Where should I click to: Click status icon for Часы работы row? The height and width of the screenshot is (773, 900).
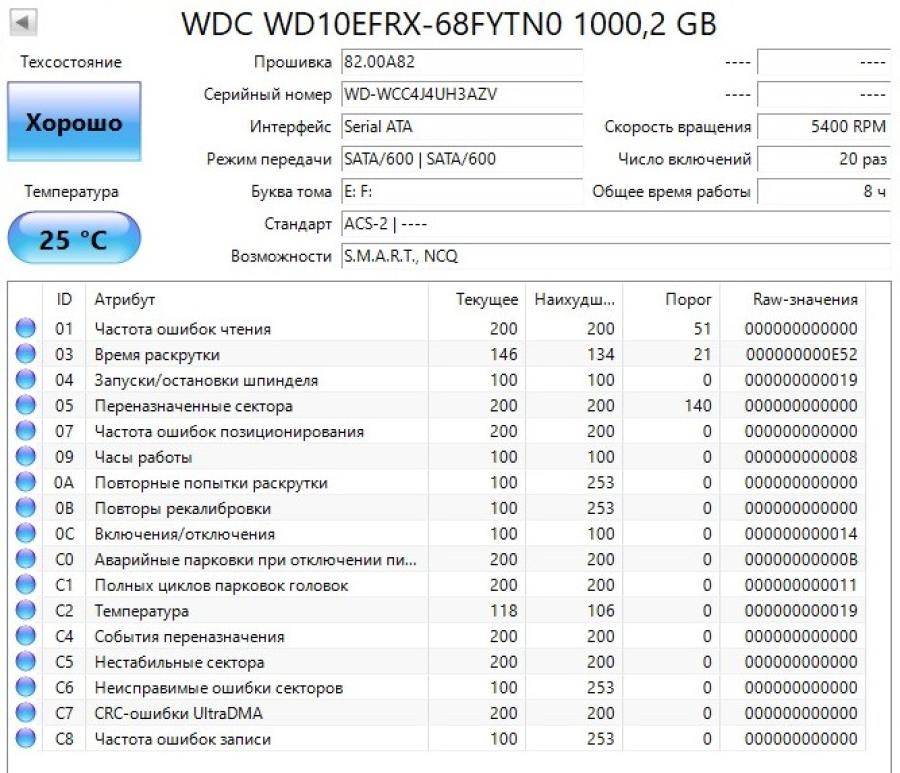25,456
